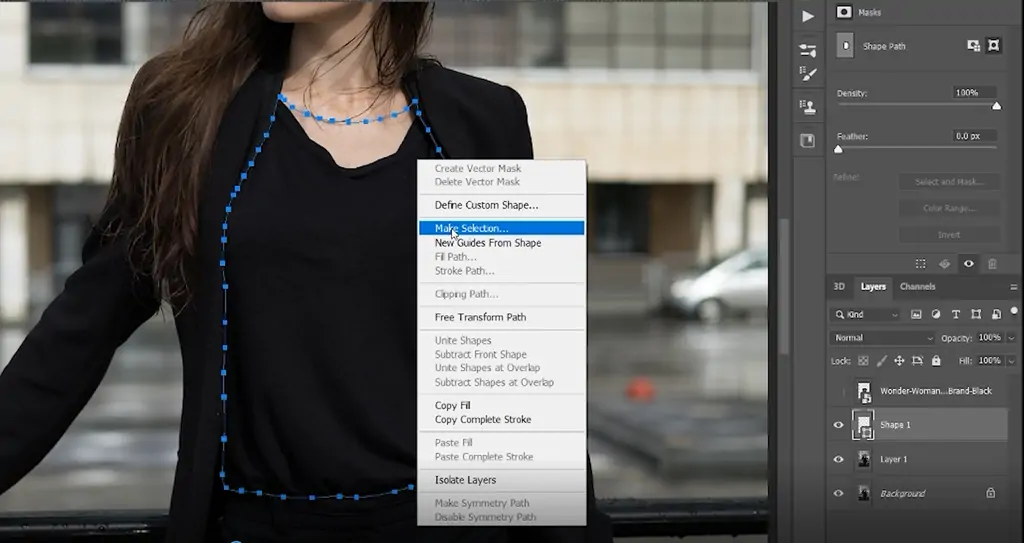Open the Brushes panel icon

(x=808, y=75)
